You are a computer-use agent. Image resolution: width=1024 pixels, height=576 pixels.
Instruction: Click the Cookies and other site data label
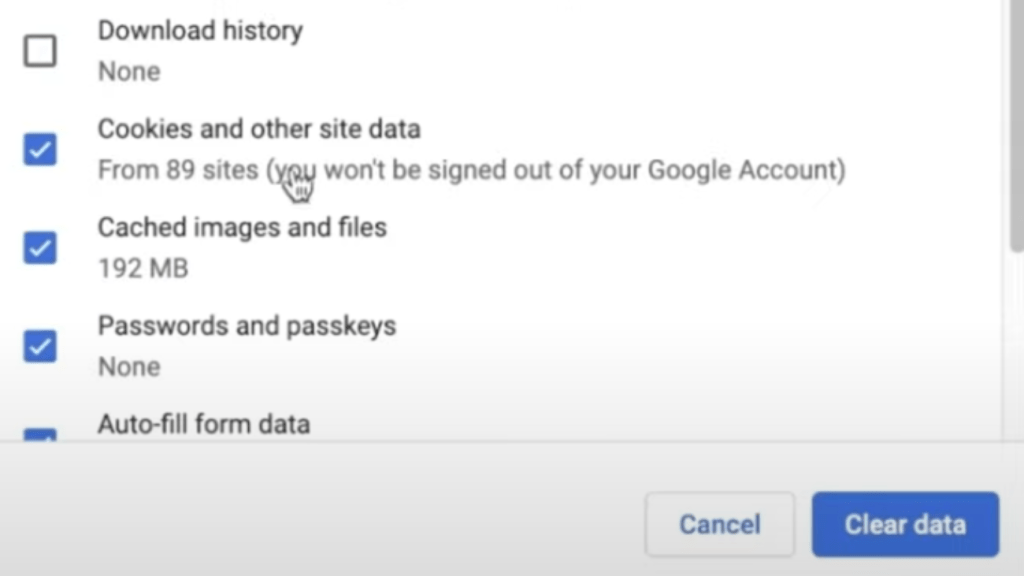click(259, 129)
